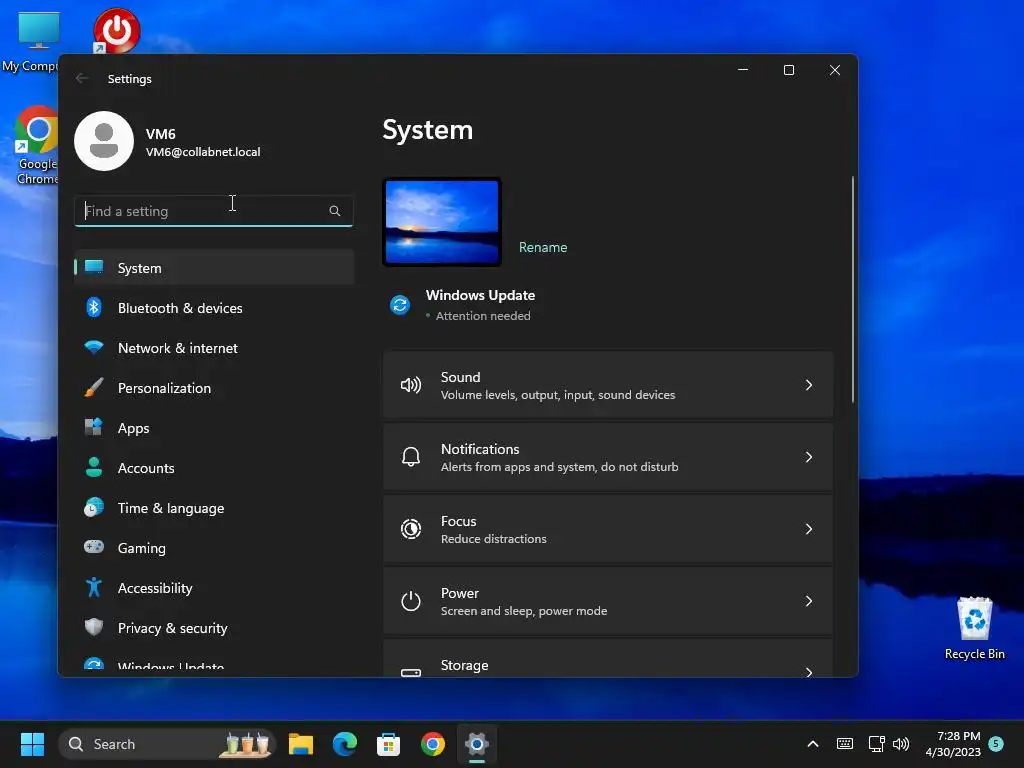Screen dimensions: 1024x768
Task: Select Network & internet in sidebar
Action: (x=214, y=348)
